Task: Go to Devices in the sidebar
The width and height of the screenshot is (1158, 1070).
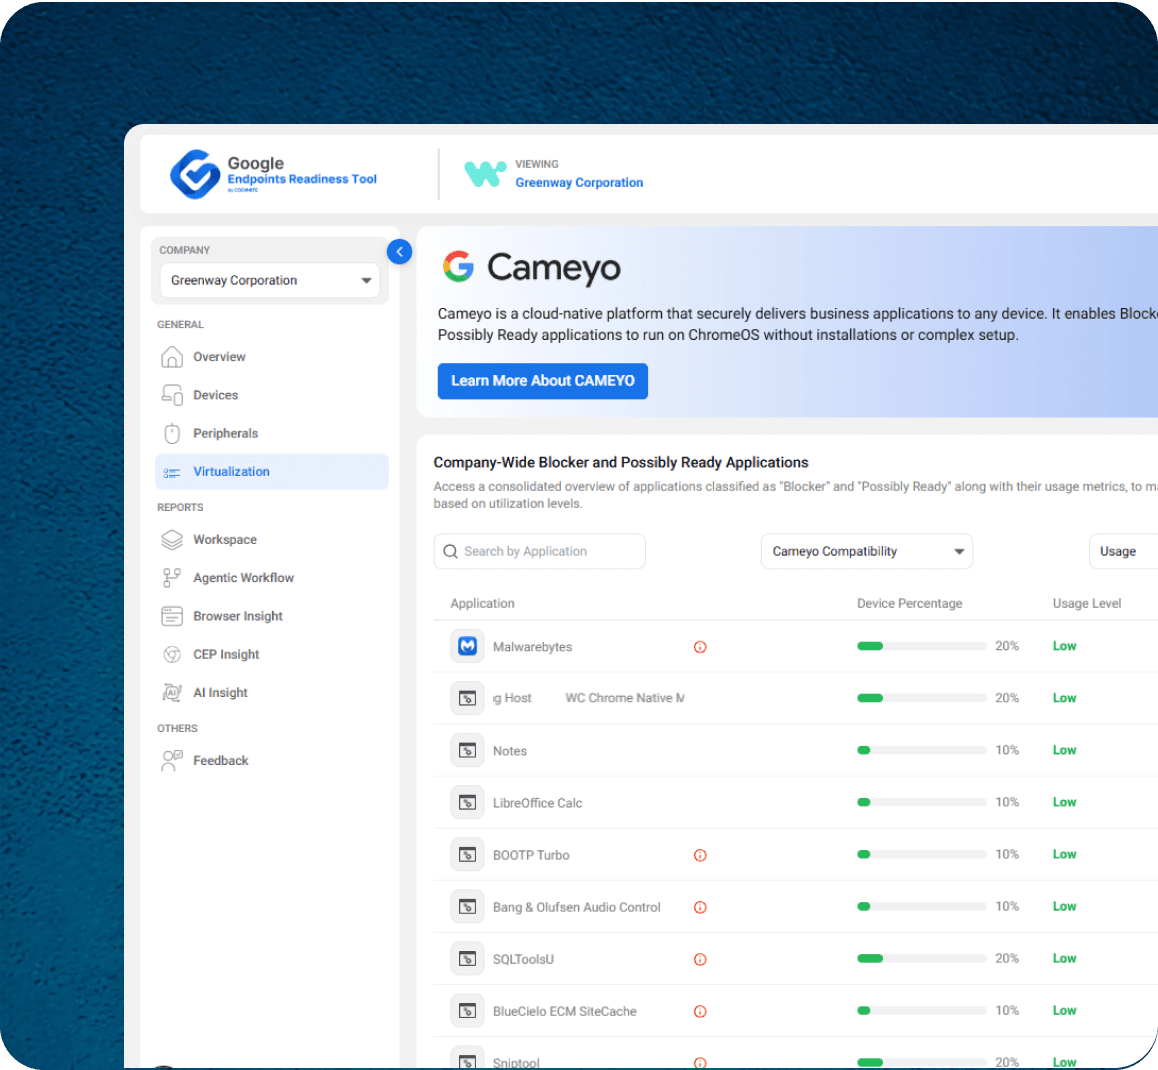Action: [272, 395]
